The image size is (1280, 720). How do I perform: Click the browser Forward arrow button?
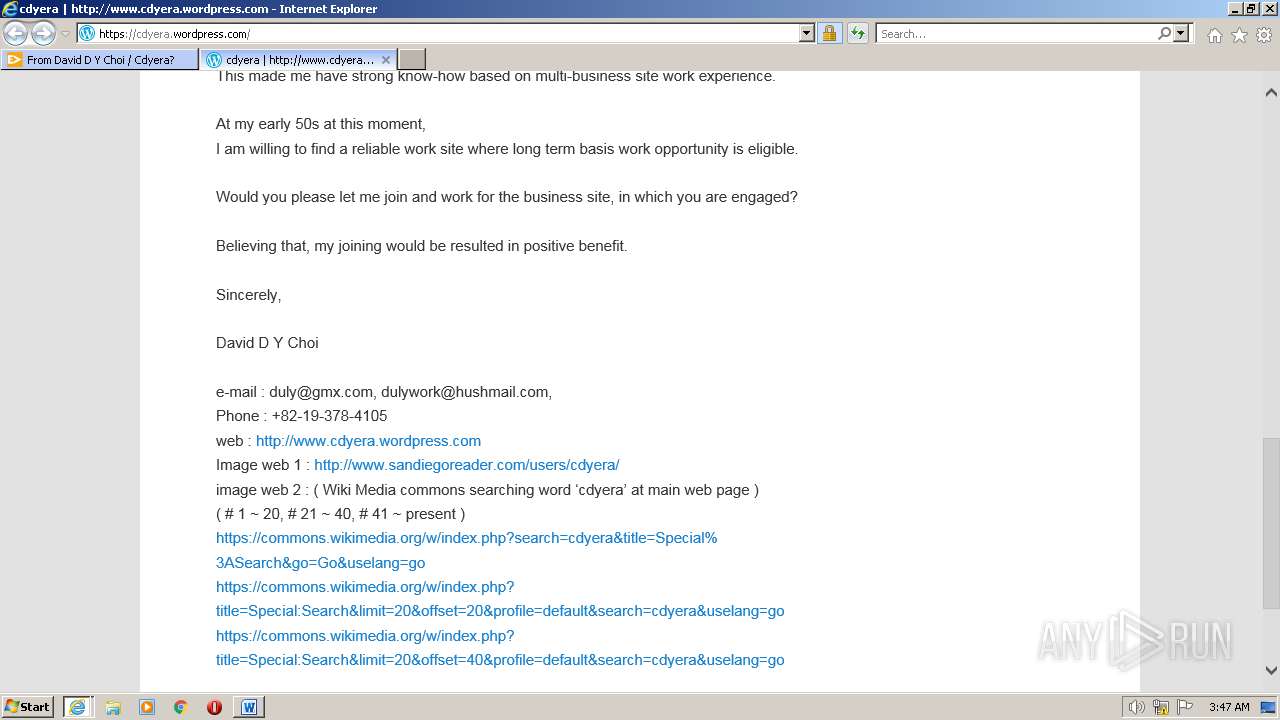43,34
